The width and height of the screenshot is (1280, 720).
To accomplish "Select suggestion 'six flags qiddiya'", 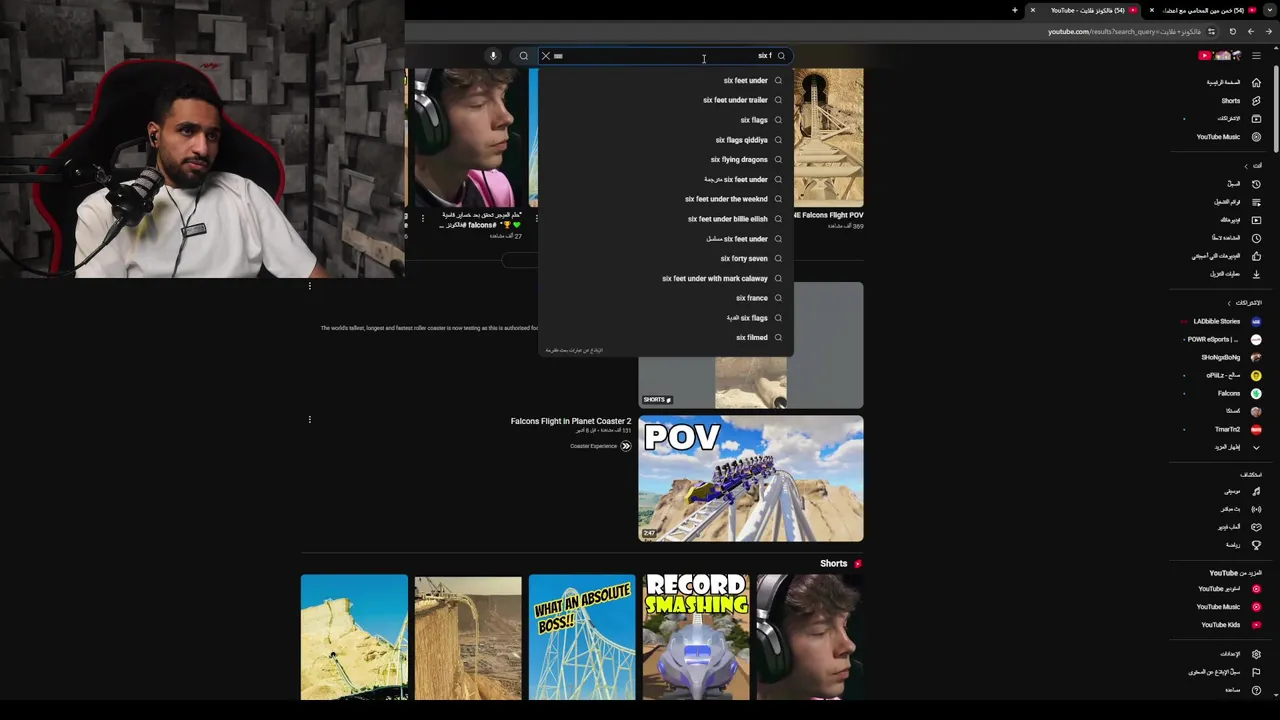I will [x=665, y=140].
